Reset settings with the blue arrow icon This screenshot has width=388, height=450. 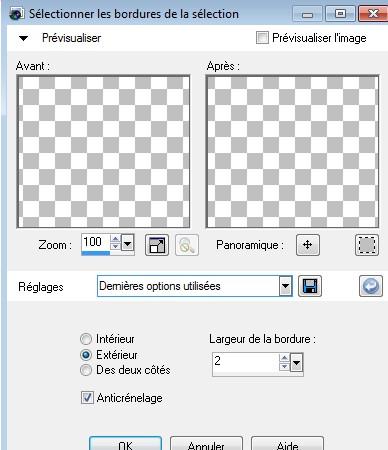click(x=371, y=286)
